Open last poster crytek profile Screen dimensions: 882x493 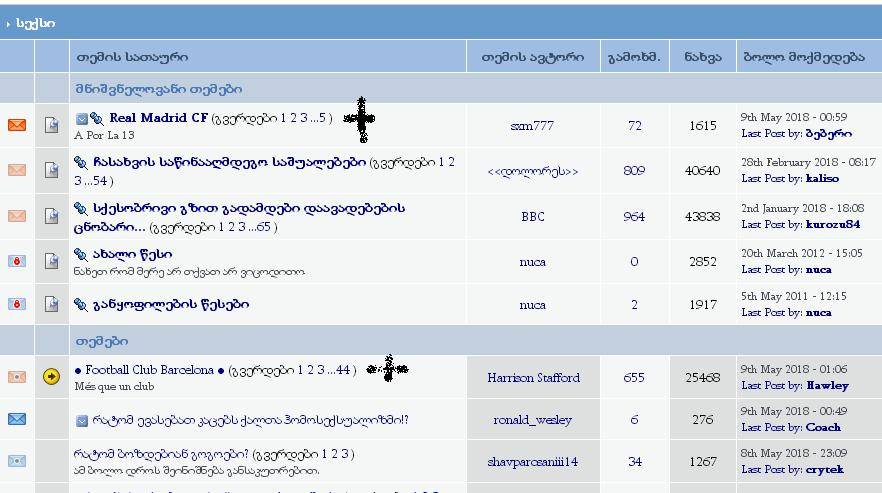click(x=825, y=469)
